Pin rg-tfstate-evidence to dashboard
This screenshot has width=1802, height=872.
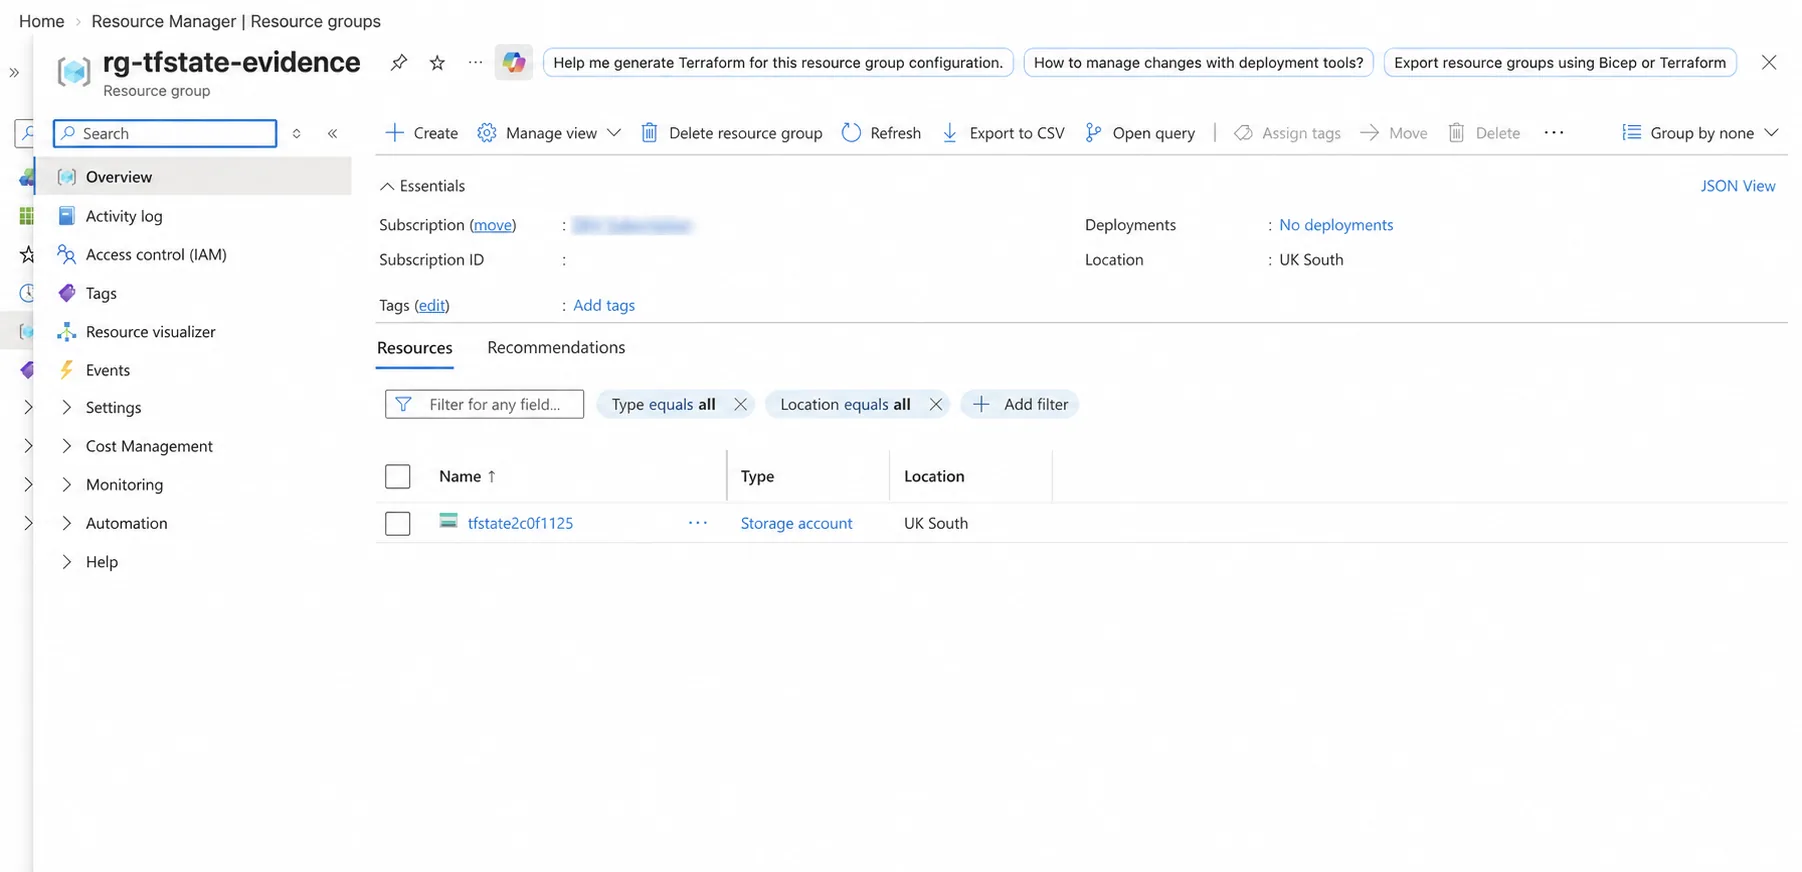click(399, 62)
